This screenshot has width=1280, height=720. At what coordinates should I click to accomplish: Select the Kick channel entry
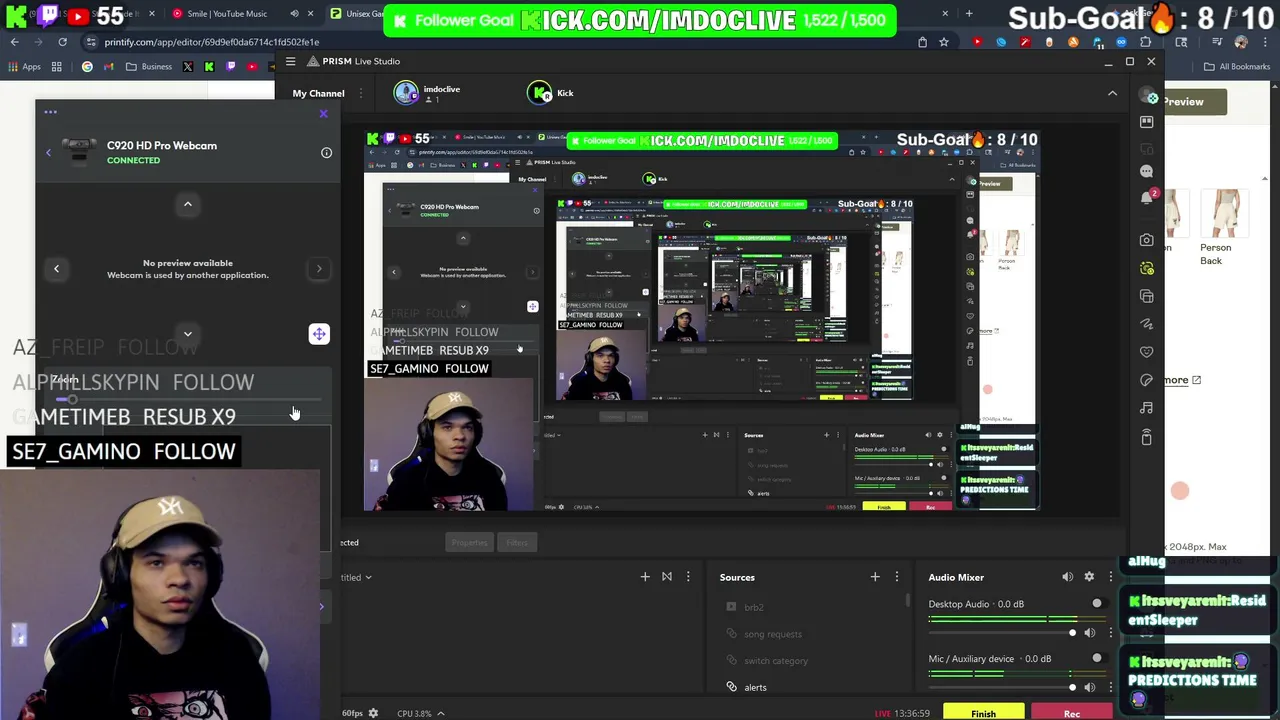click(552, 93)
